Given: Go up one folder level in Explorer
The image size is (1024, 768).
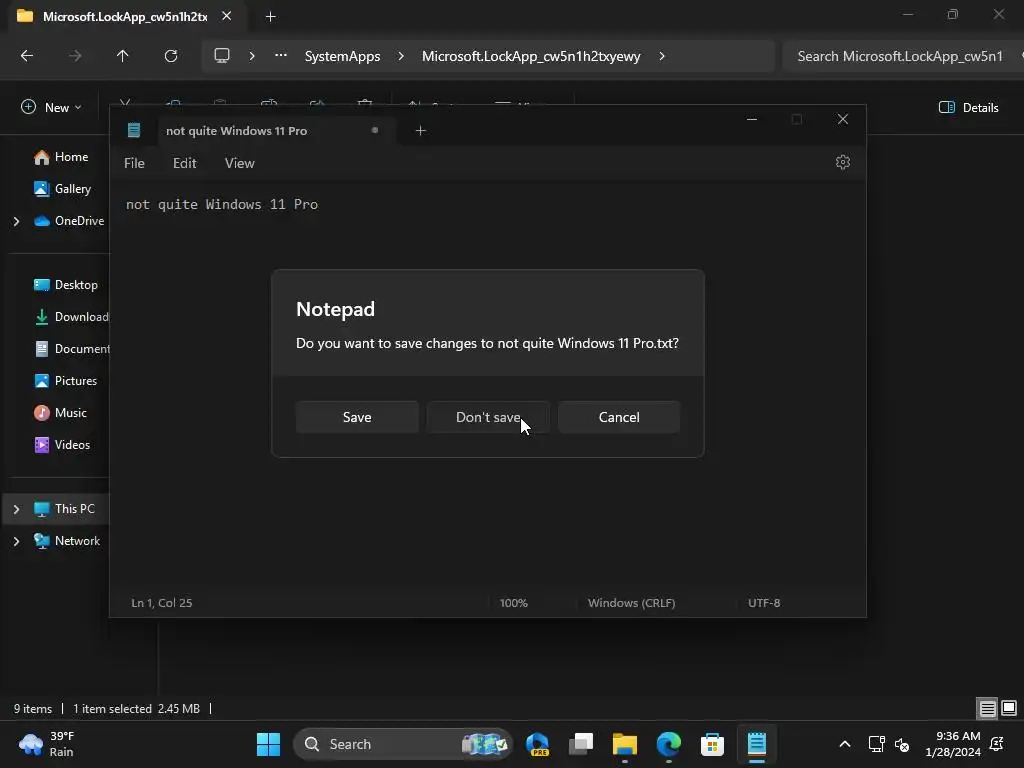Looking at the screenshot, I should tap(122, 56).
